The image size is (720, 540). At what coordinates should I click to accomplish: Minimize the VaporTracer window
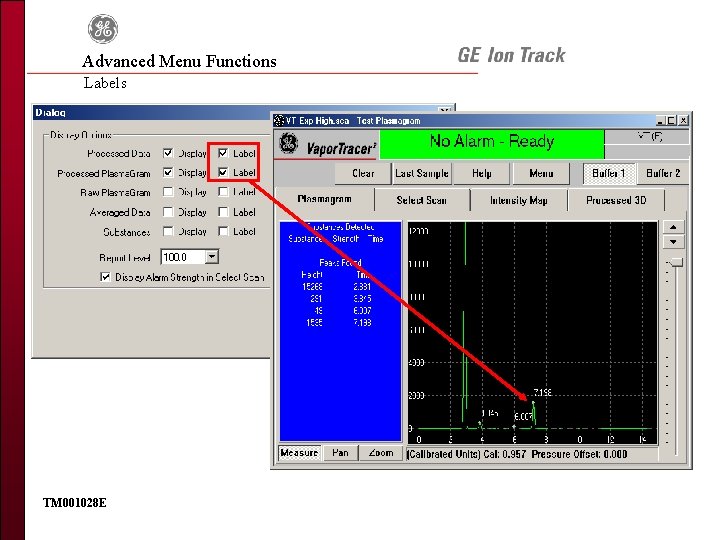(x=660, y=121)
